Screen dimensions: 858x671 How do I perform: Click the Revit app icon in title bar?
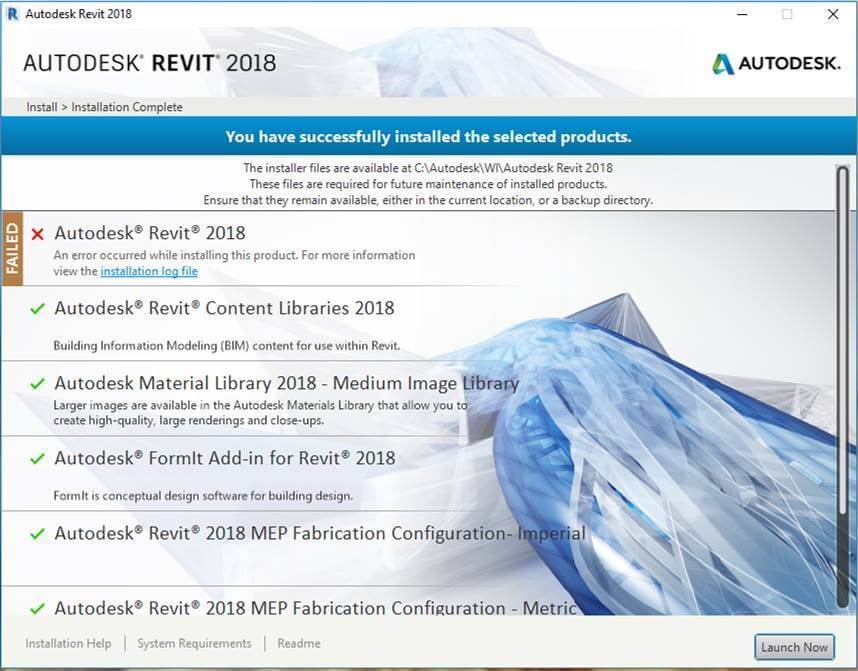(13, 14)
